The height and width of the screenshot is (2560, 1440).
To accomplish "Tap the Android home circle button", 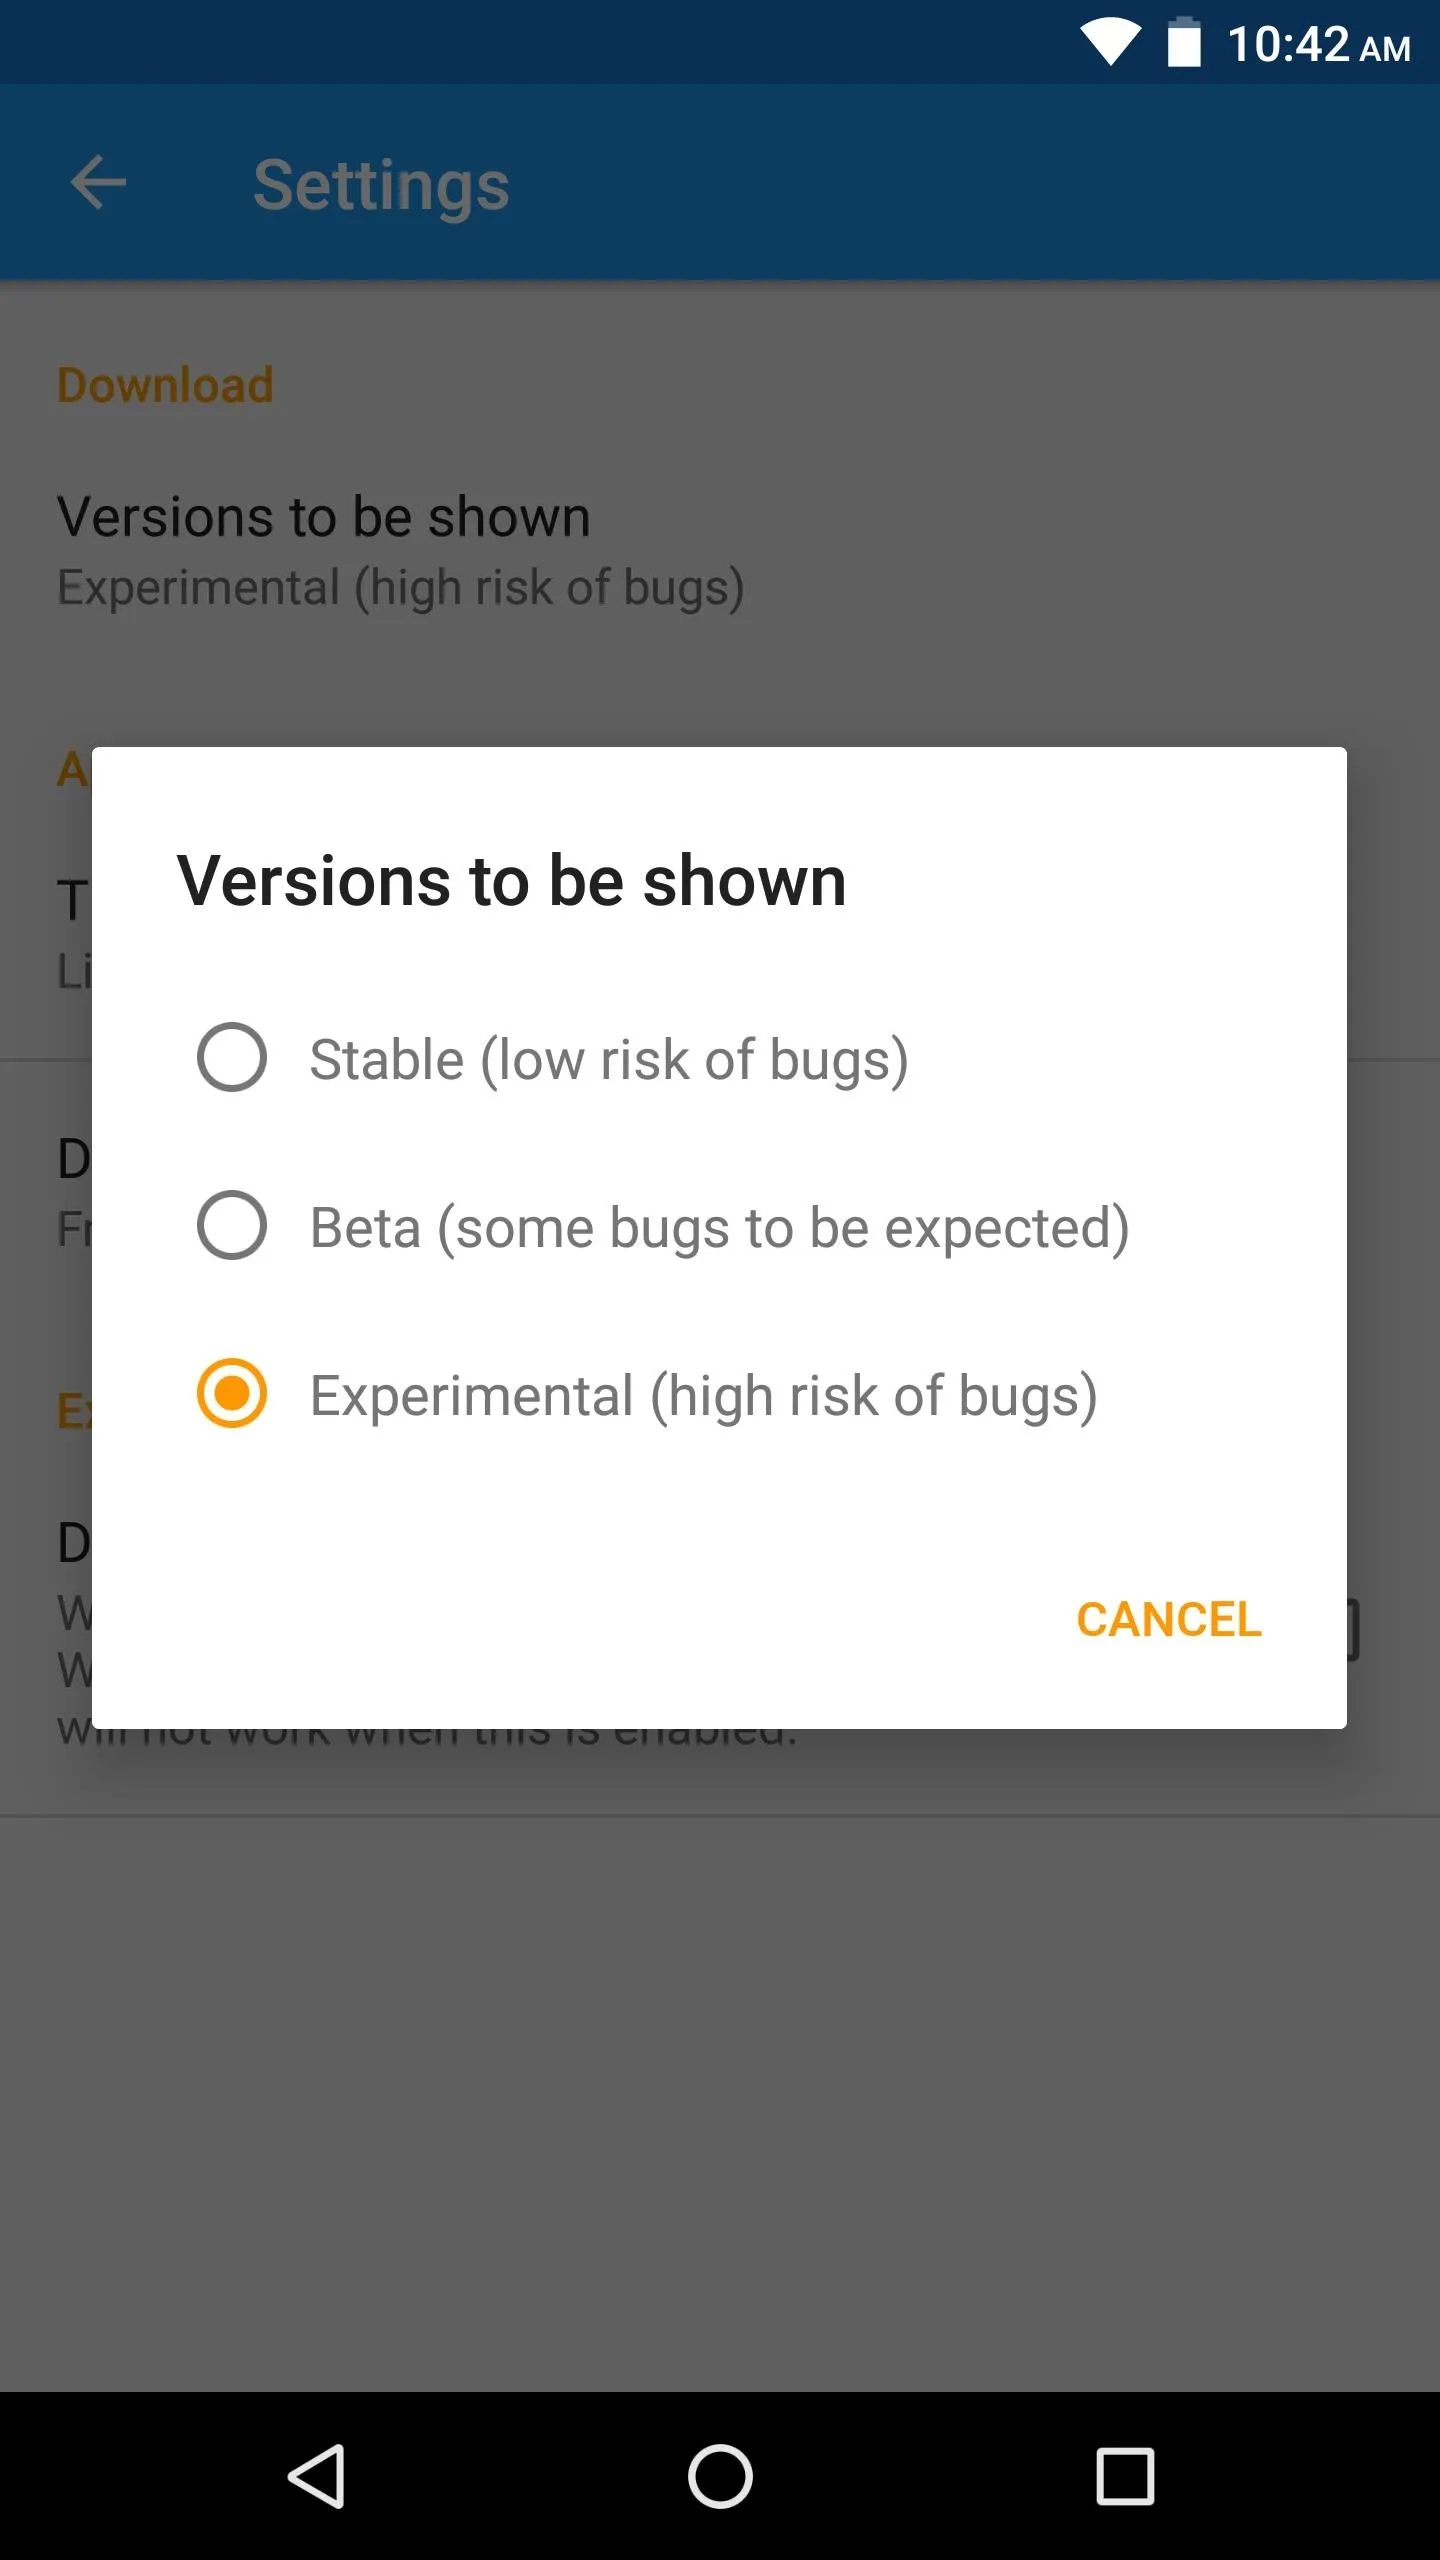I will coord(720,2476).
